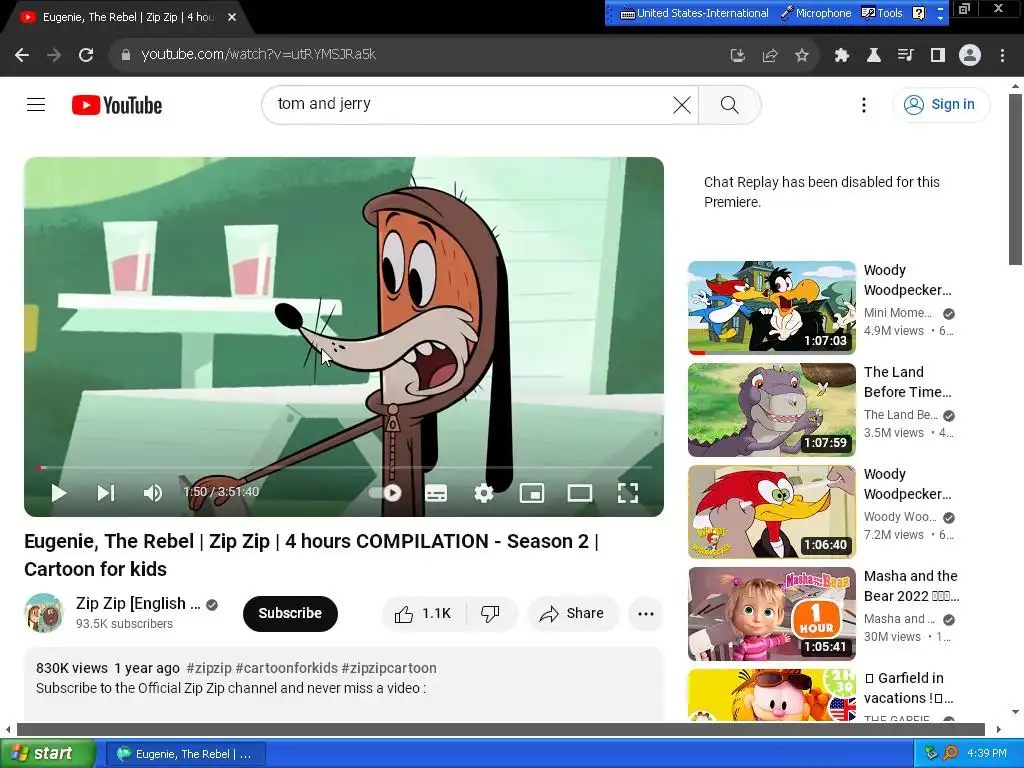Click the vertical page scrollbar thumb
Viewport: 1024px width, 768px height.
point(1015,180)
